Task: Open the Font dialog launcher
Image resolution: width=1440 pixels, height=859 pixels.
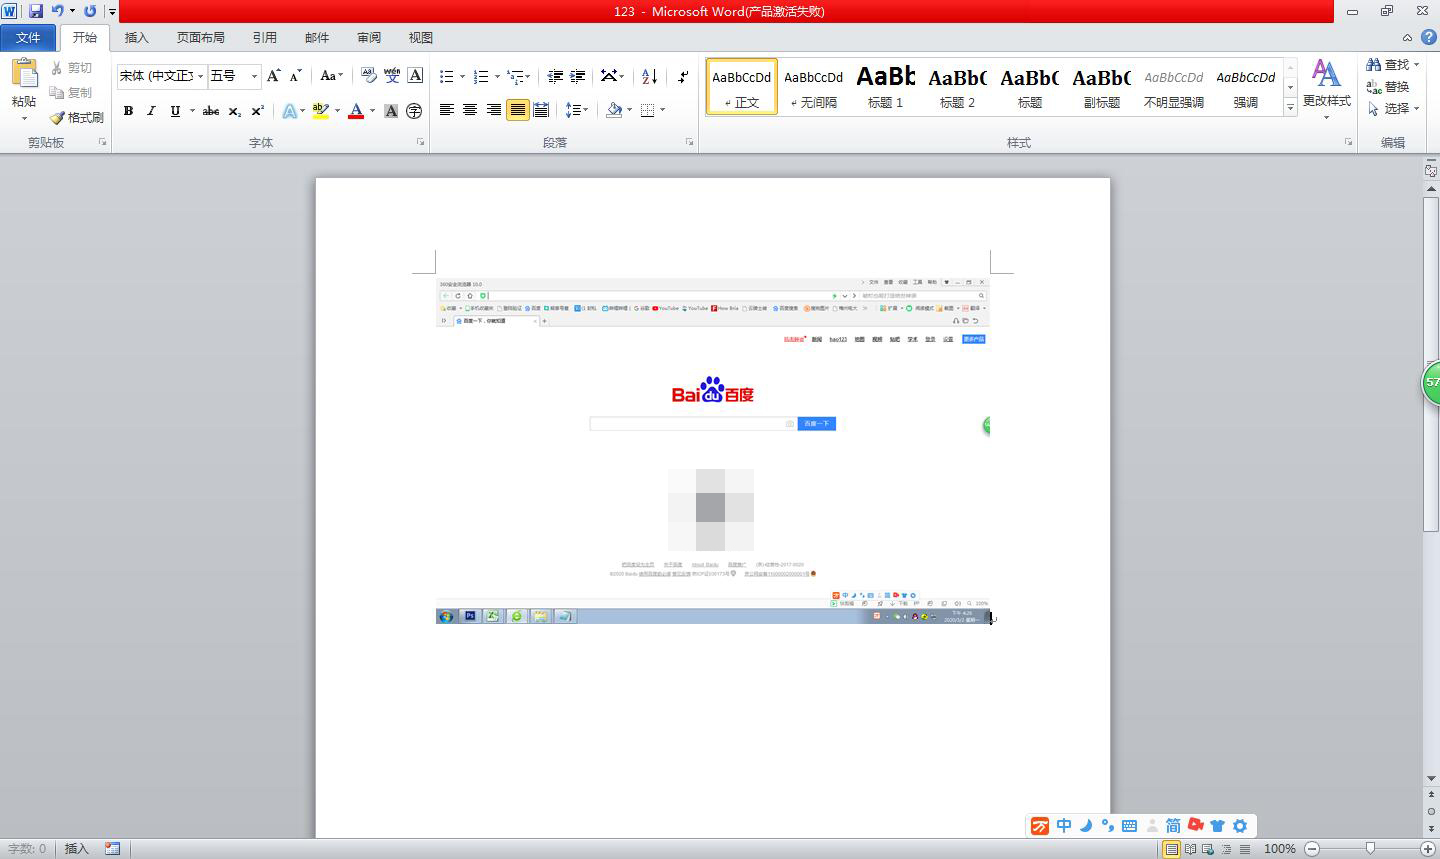Action: (x=420, y=143)
